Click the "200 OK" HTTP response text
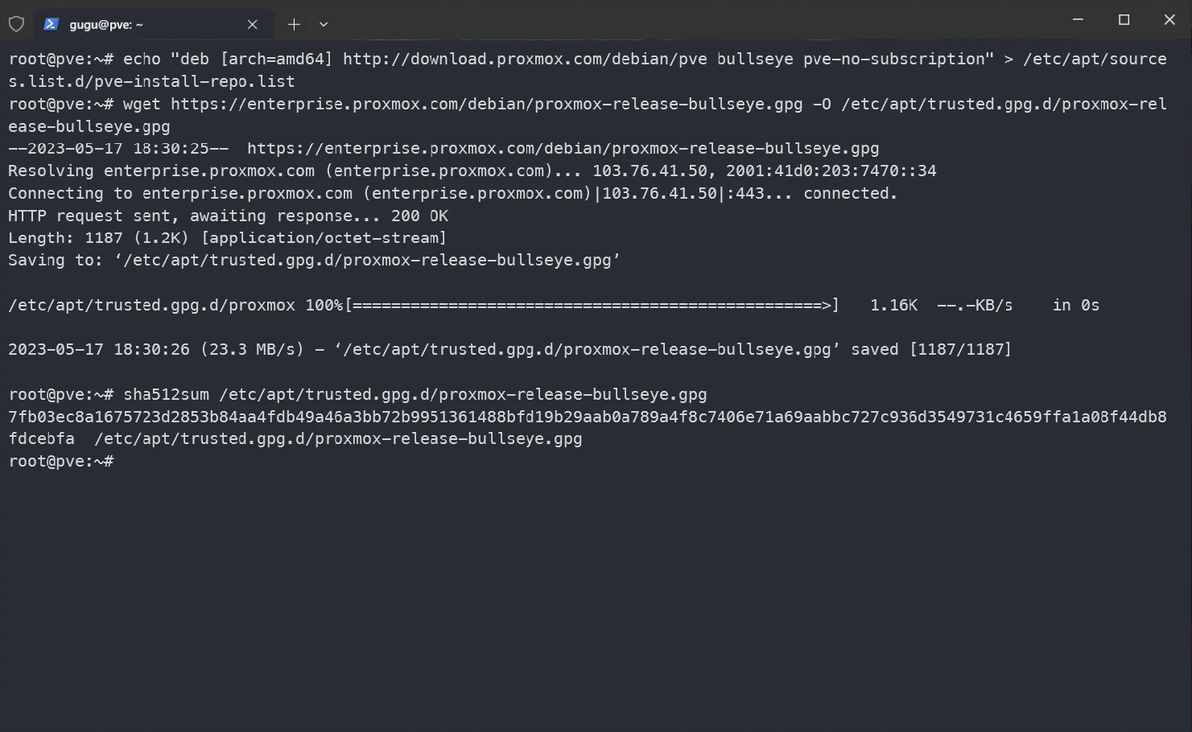Screen dimensions: 1192x732 pyautogui.click(x=419, y=216)
